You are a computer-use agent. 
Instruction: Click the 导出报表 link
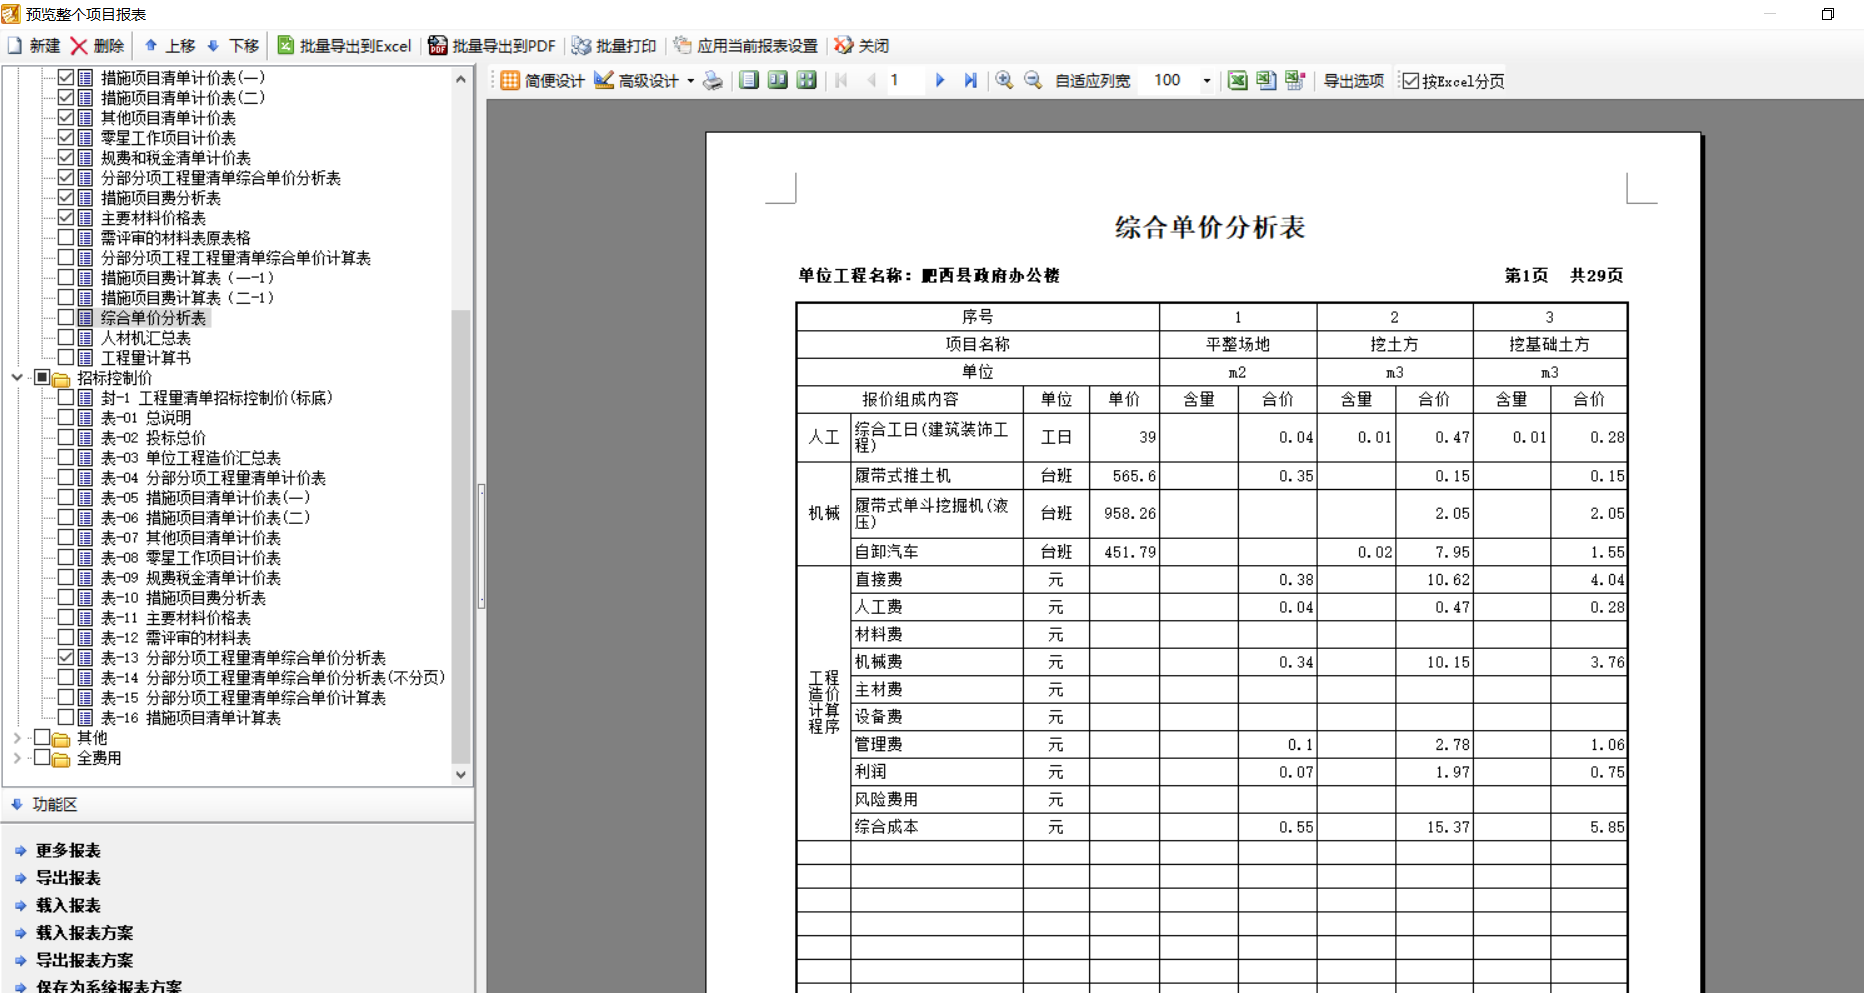68,878
